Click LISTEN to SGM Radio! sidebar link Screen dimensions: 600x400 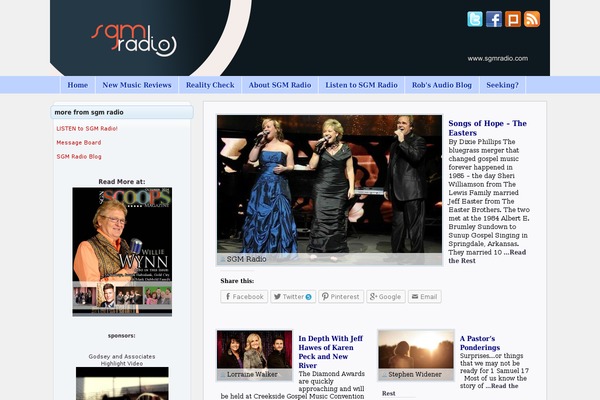(87, 129)
